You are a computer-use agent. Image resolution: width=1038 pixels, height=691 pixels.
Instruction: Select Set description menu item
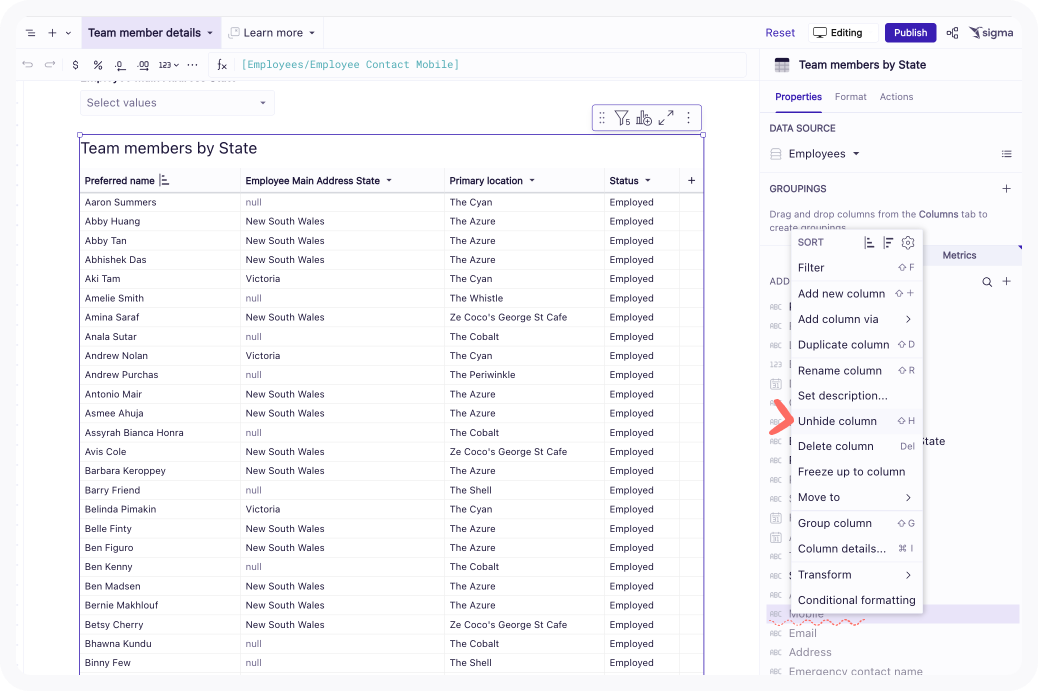(x=857, y=396)
